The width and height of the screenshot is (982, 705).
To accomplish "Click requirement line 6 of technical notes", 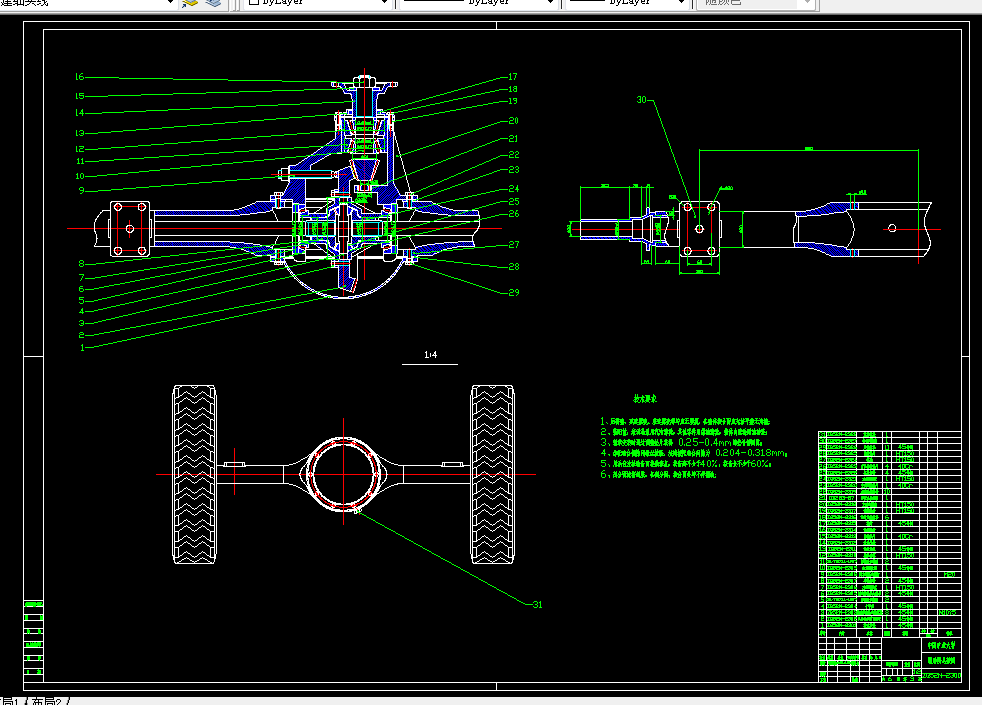I will point(658,475).
